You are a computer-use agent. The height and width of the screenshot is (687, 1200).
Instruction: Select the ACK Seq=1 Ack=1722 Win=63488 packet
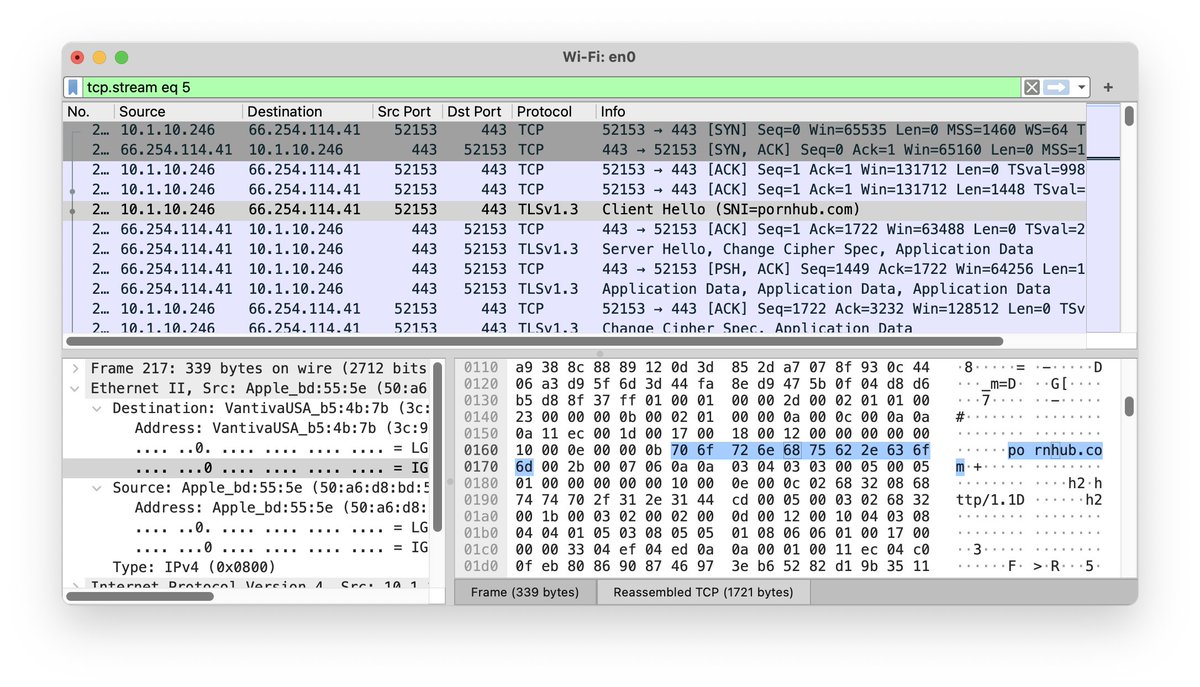click(x=575, y=230)
